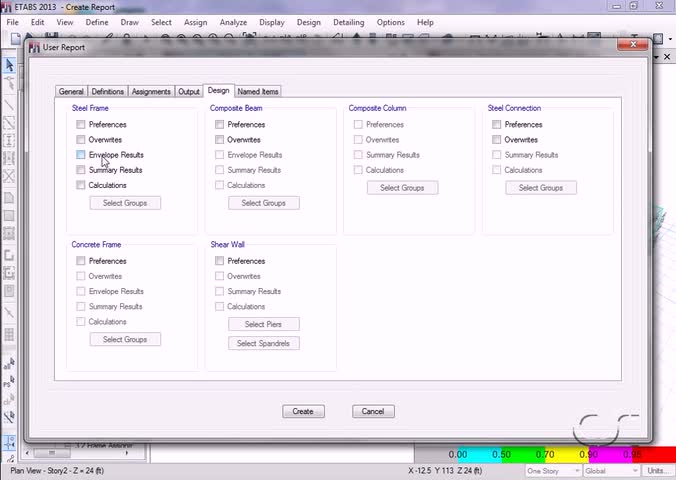Click the Previous Selection (PS) icon
The image size is (676, 480).
9,381
